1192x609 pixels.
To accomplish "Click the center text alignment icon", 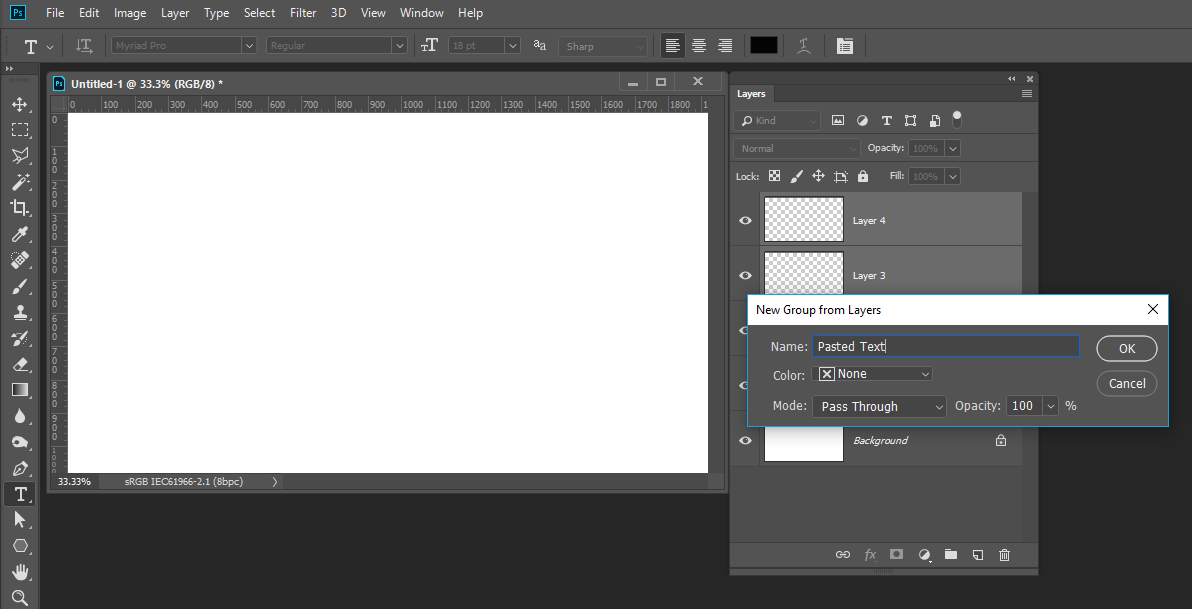I will tap(699, 46).
